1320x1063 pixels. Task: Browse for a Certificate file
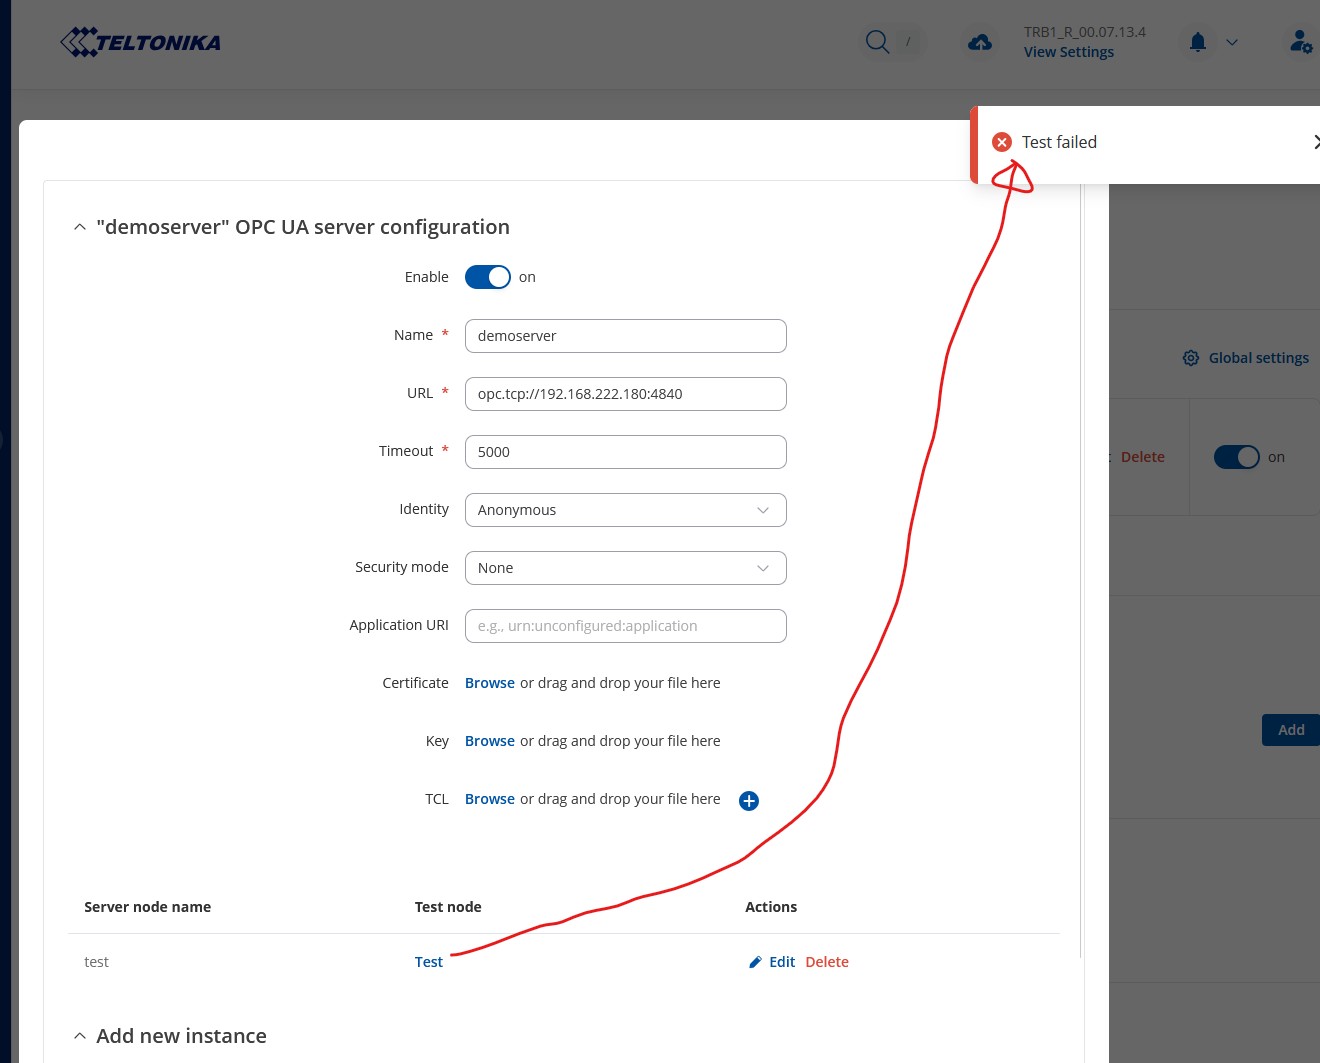pos(490,683)
